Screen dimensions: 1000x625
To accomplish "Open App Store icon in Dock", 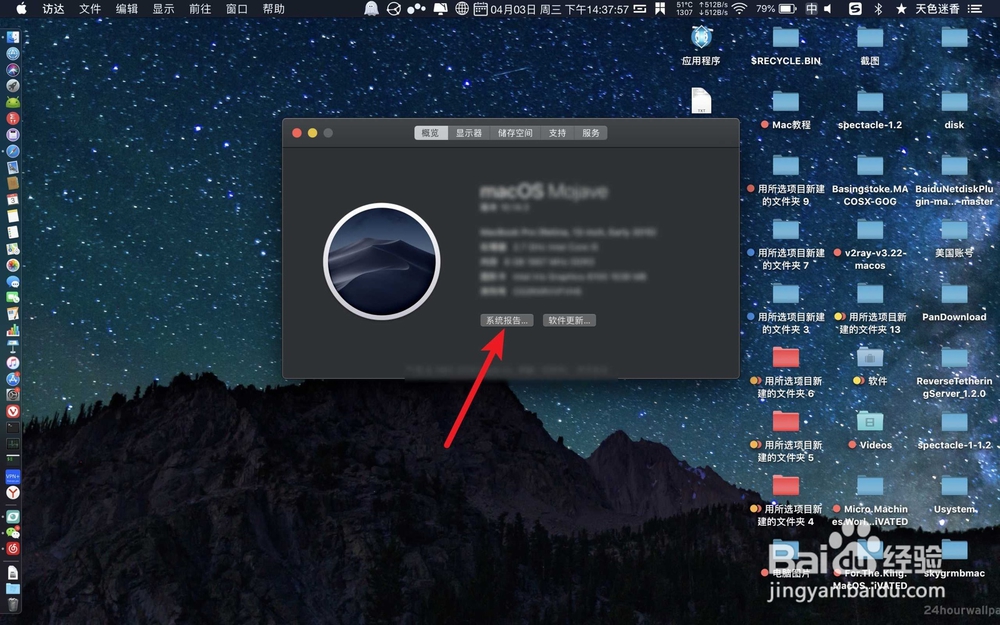I will click(x=13, y=379).
